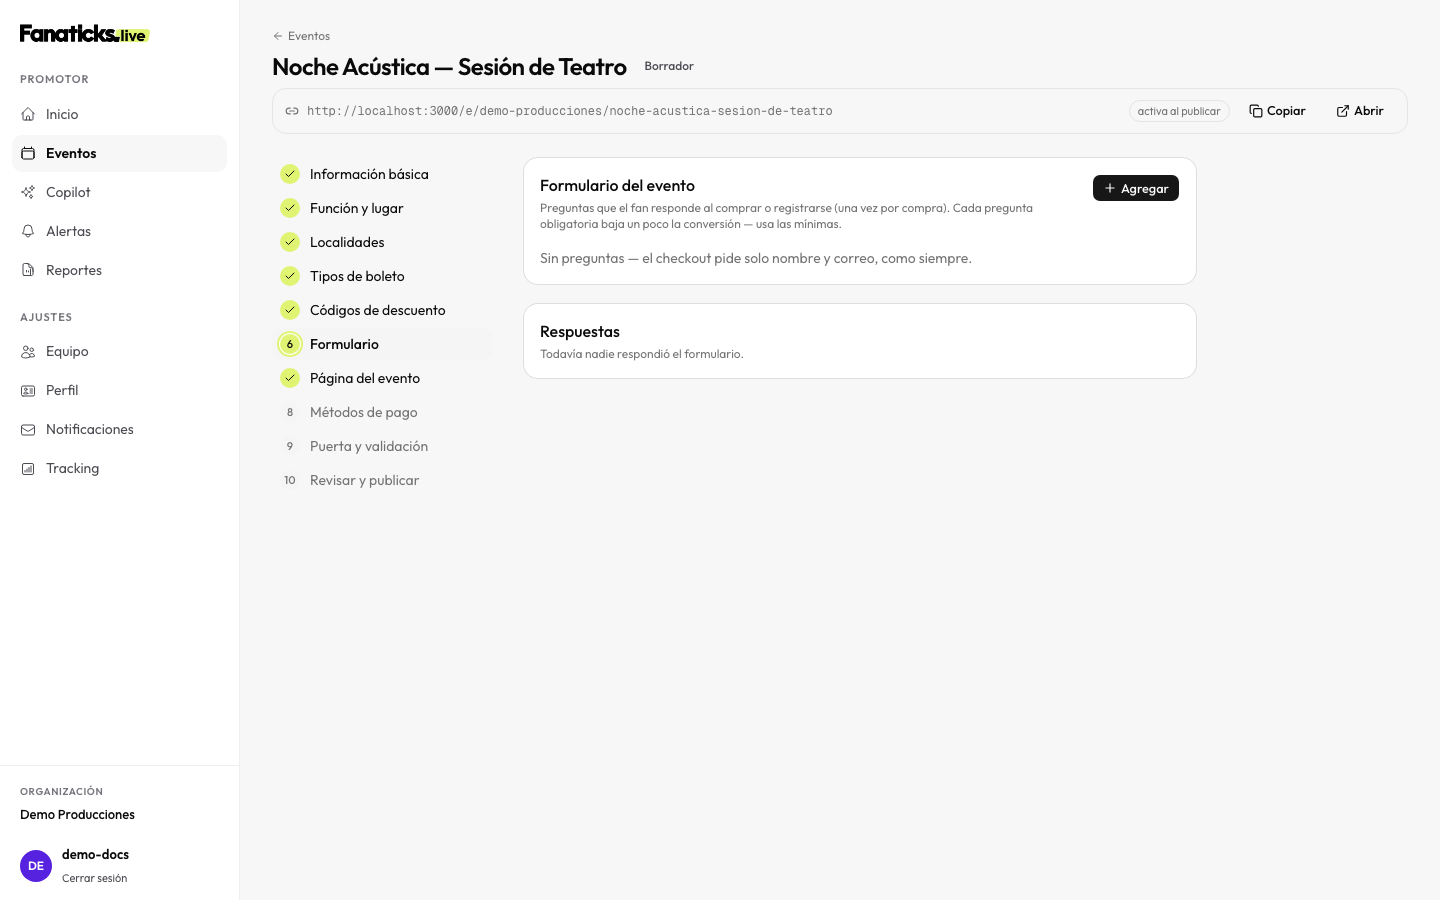The image size is (1440, 900).
Task: Click the Notificaciones envelope icon
Action: tap(28, 429)
